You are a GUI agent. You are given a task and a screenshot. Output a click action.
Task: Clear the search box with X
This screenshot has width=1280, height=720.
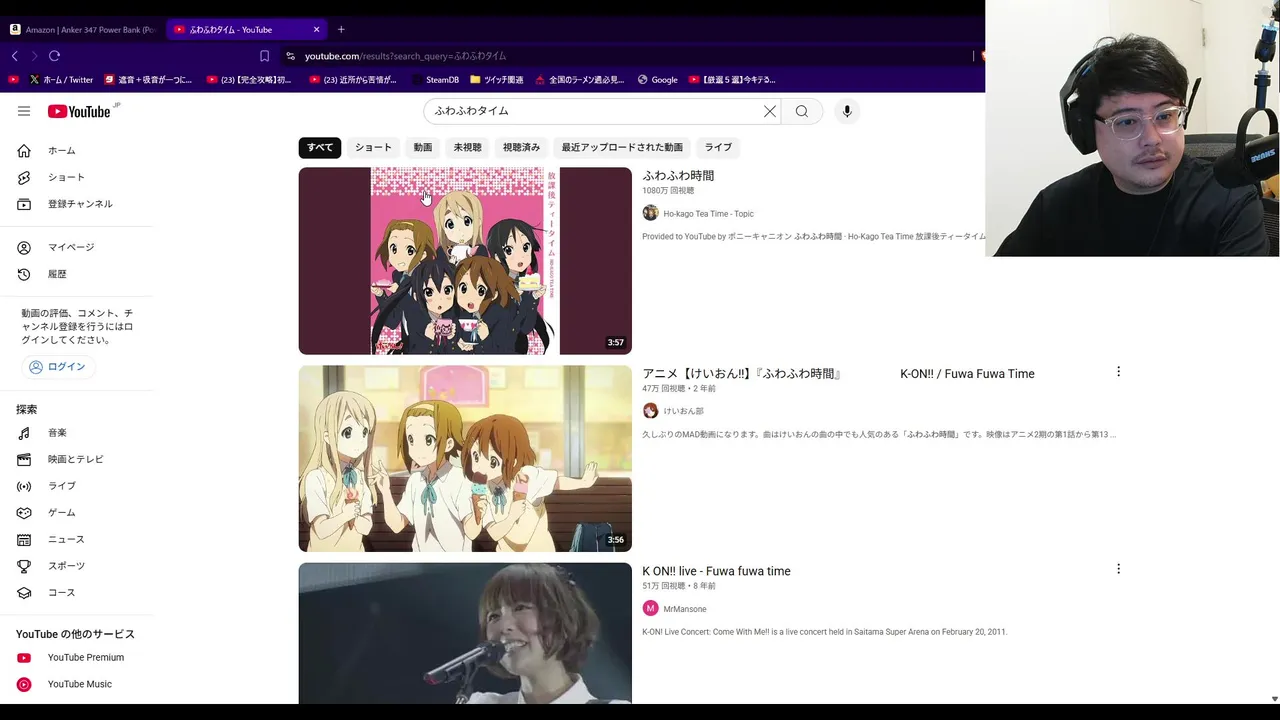tap(770, 111)
